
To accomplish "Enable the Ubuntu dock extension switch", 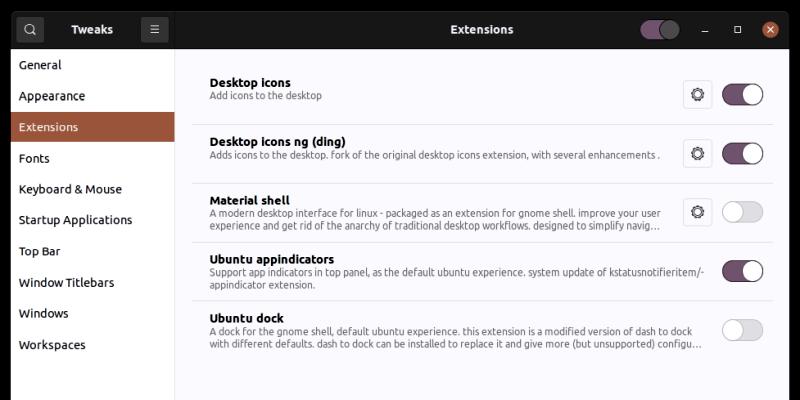I will [742, 330].
